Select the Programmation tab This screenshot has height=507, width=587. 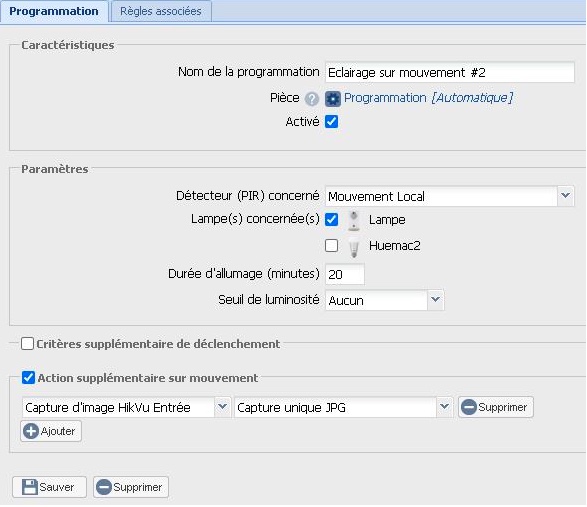(x=54, y=11)
